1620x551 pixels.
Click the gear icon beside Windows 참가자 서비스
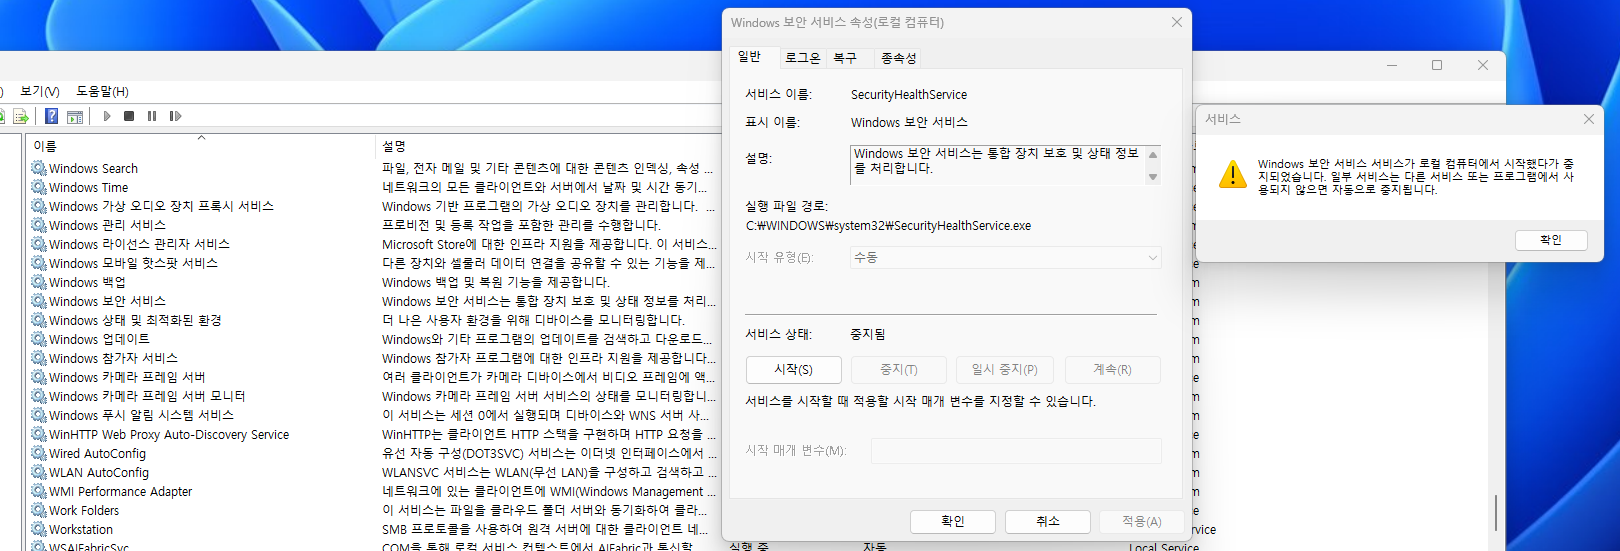39,358
